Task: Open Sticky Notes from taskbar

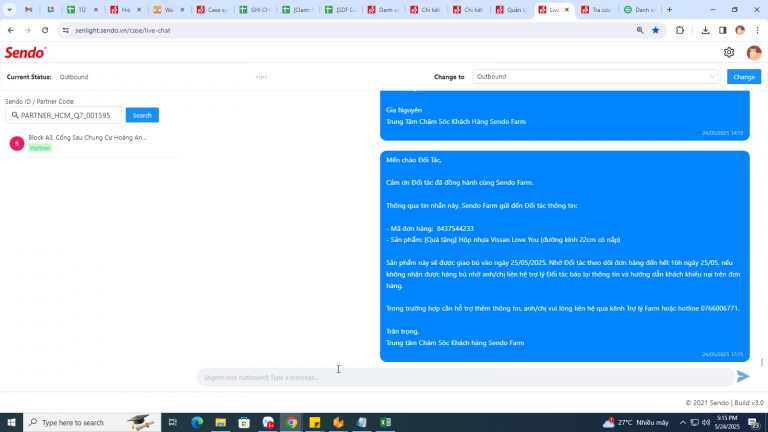Action: coord(315,422)
